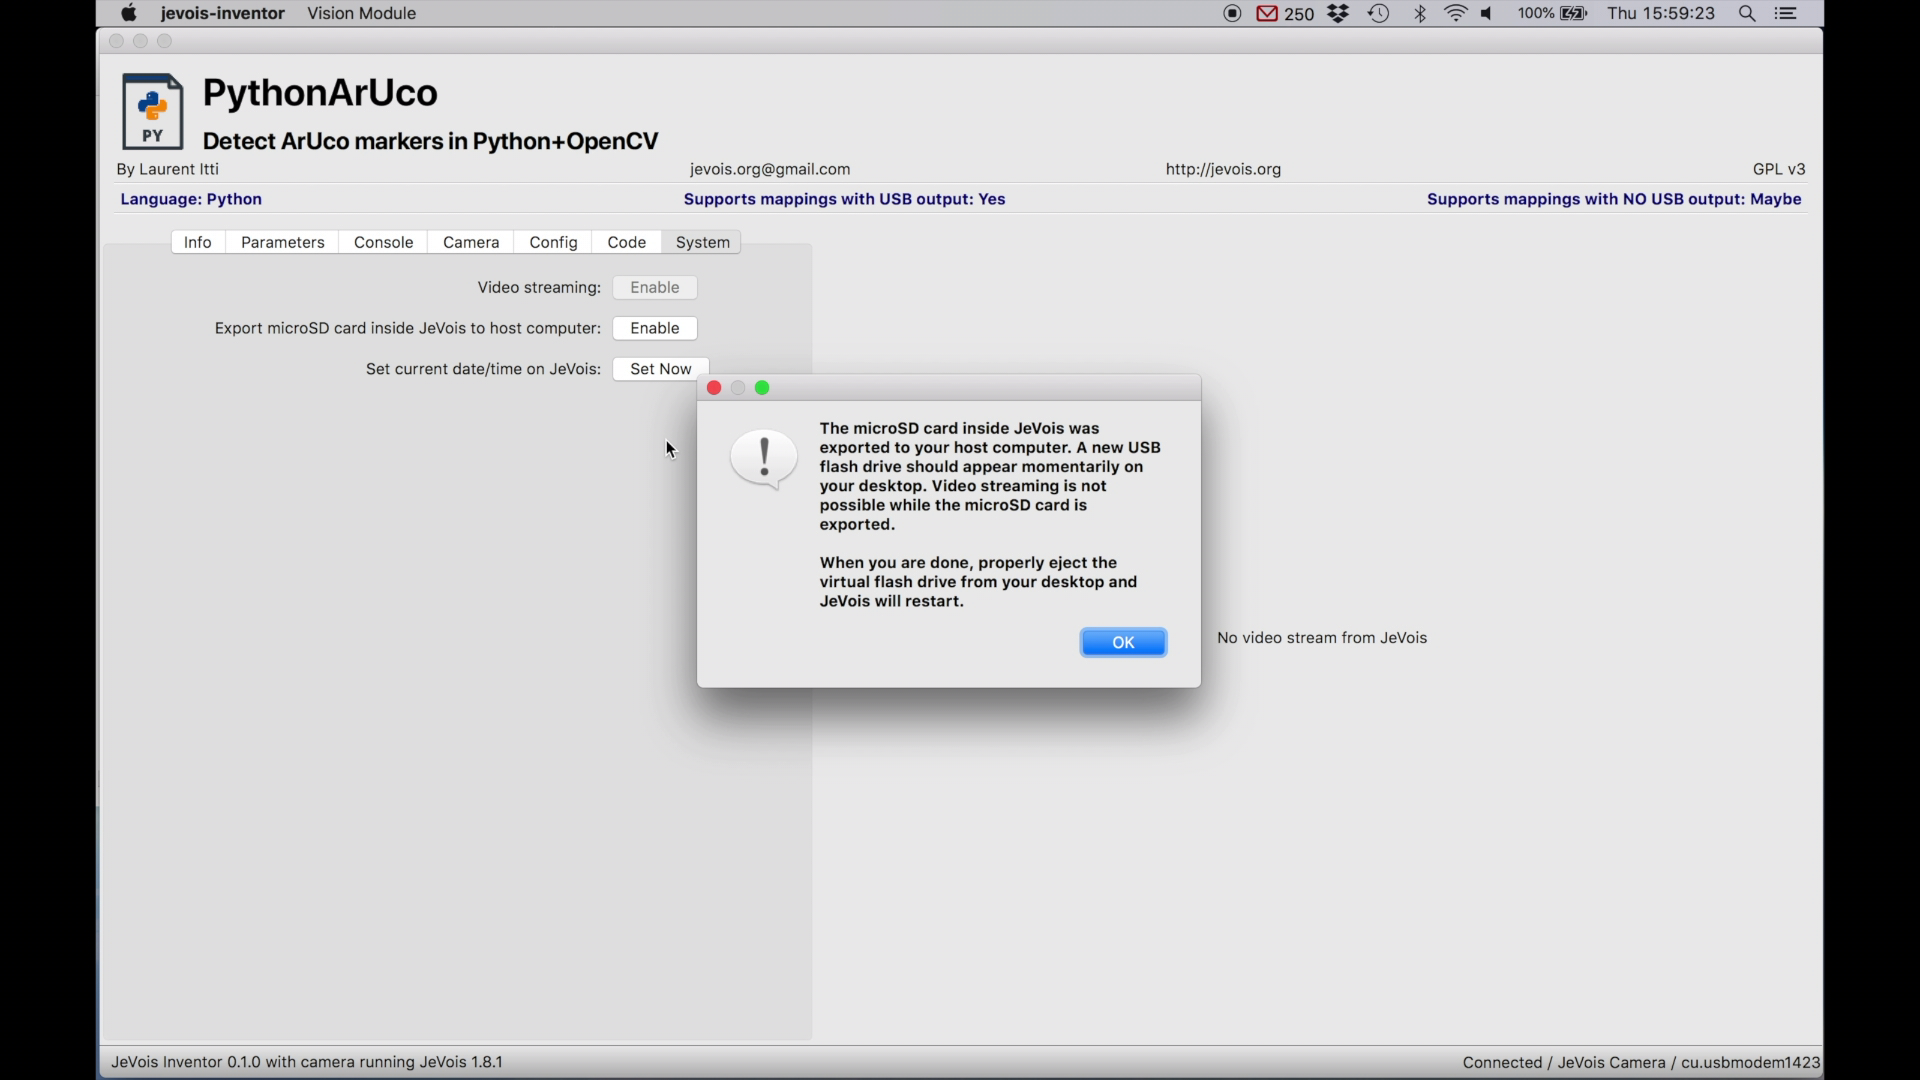Click the PythonArUco module title
Viewport: 1920px width, 1080px height.
pos(320,93)
